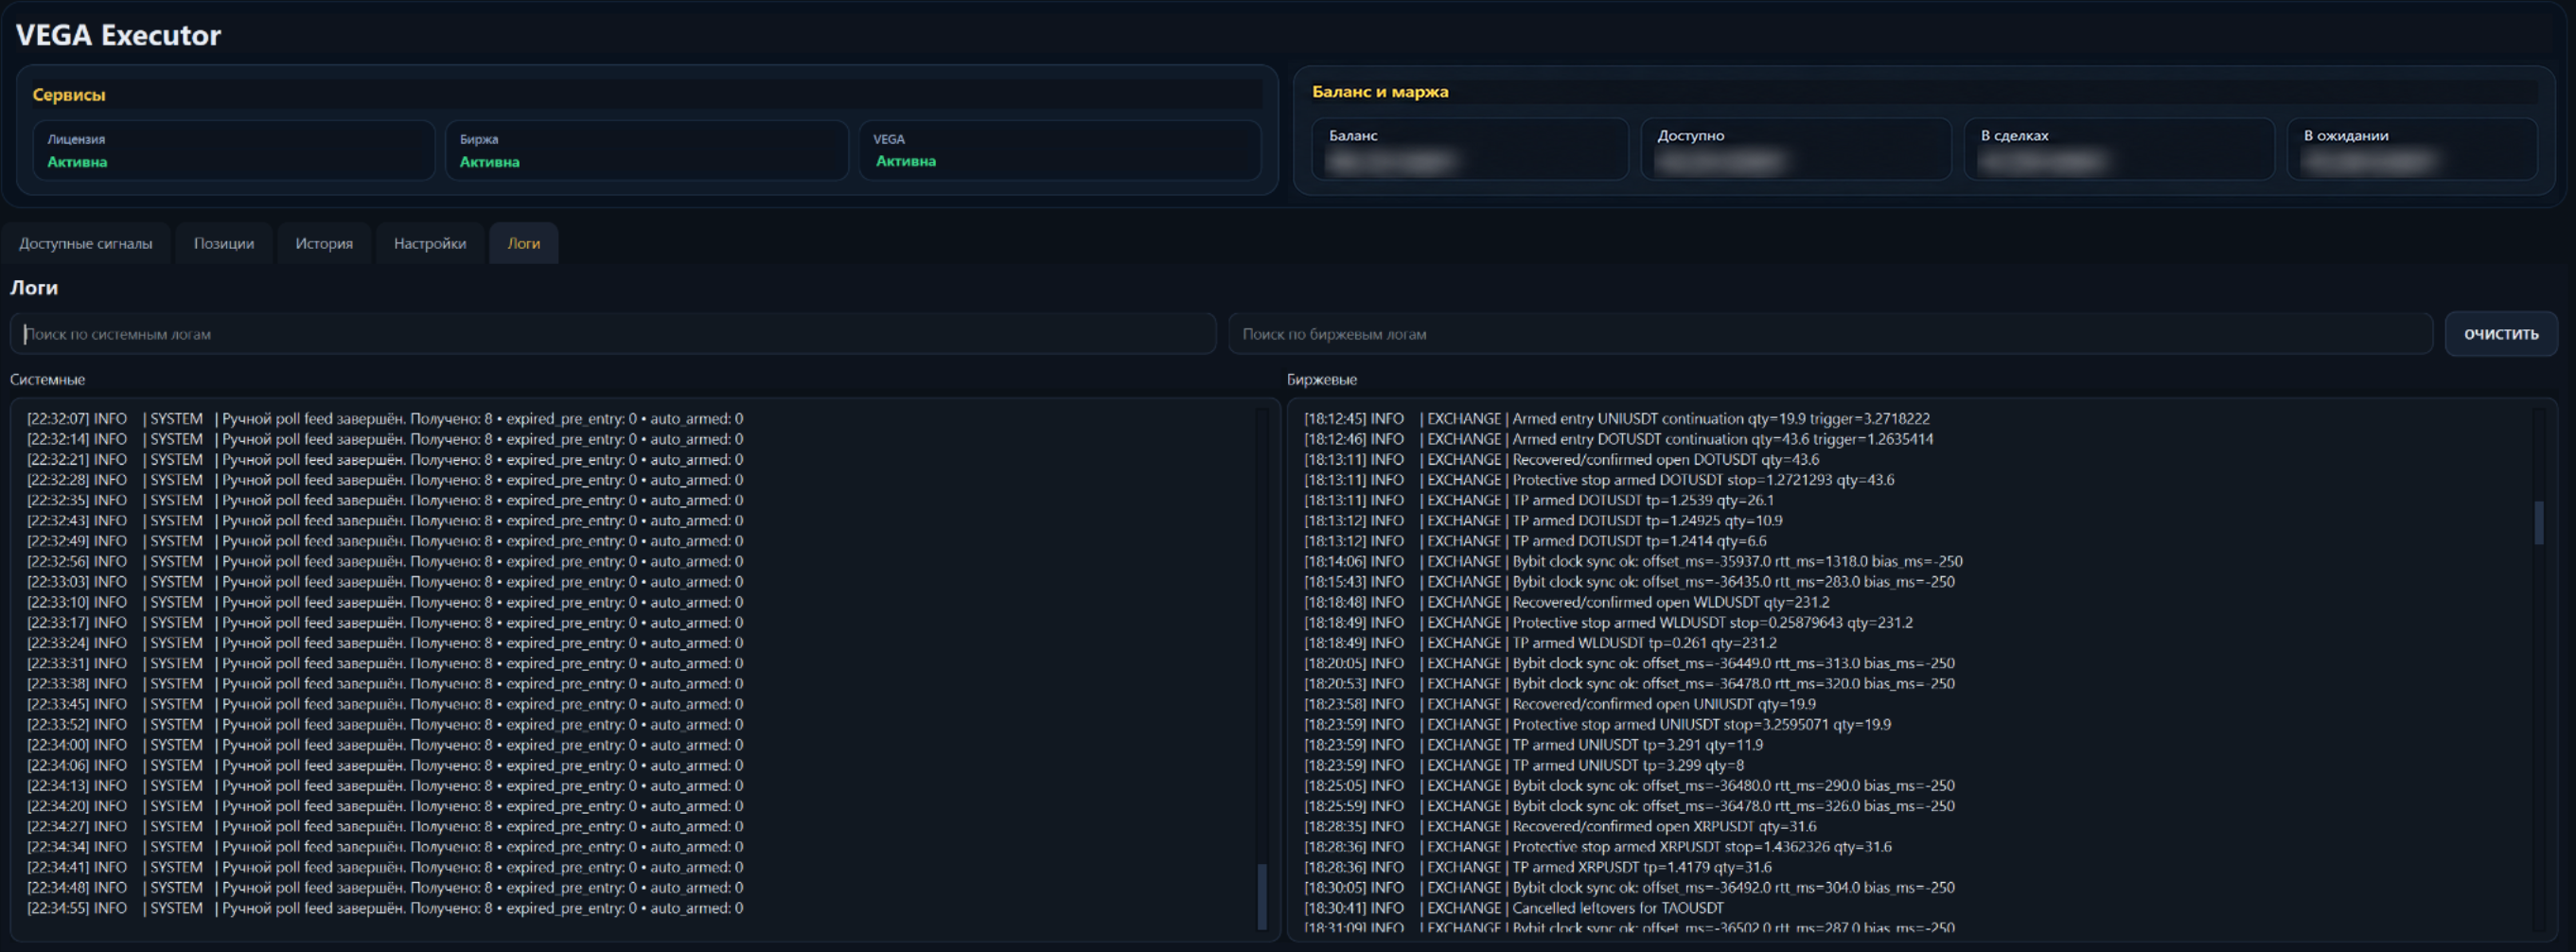The width and height of the screenshot is (2576, 952).
Task: Select system log line at 22:33:10
Action: click(385, 602)
